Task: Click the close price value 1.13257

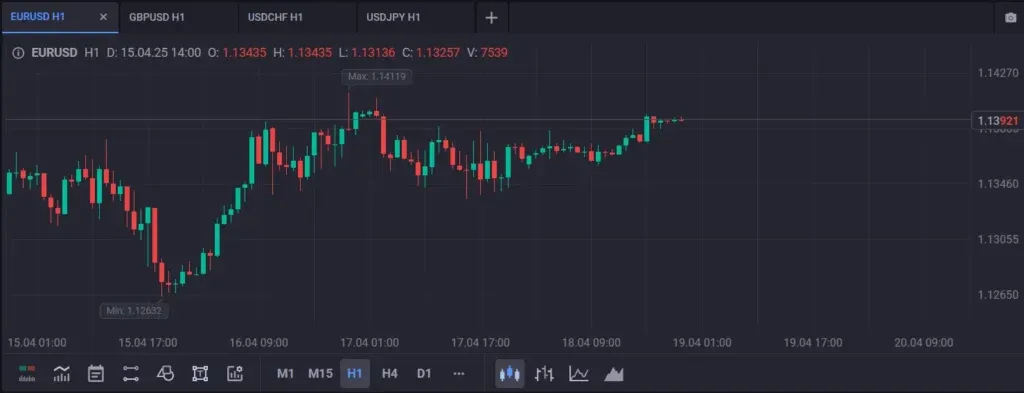Action: tap(438, 53)
